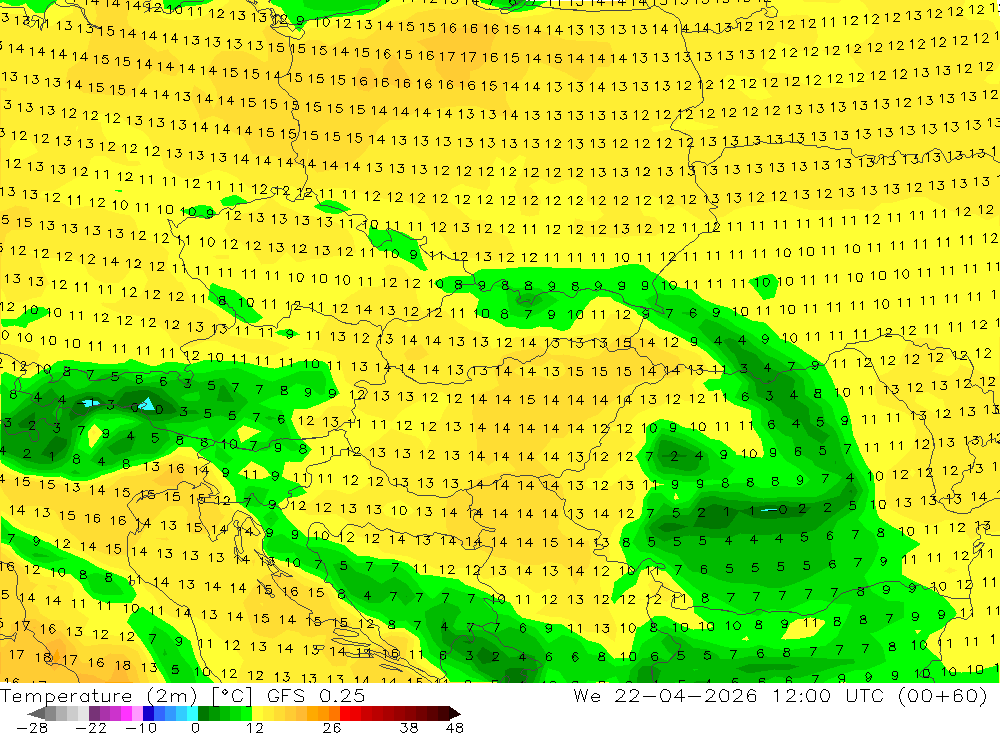This screenshot has height=733, width=1000.
Task: Click the "-28" color scale label
Action: coord(32,727)
